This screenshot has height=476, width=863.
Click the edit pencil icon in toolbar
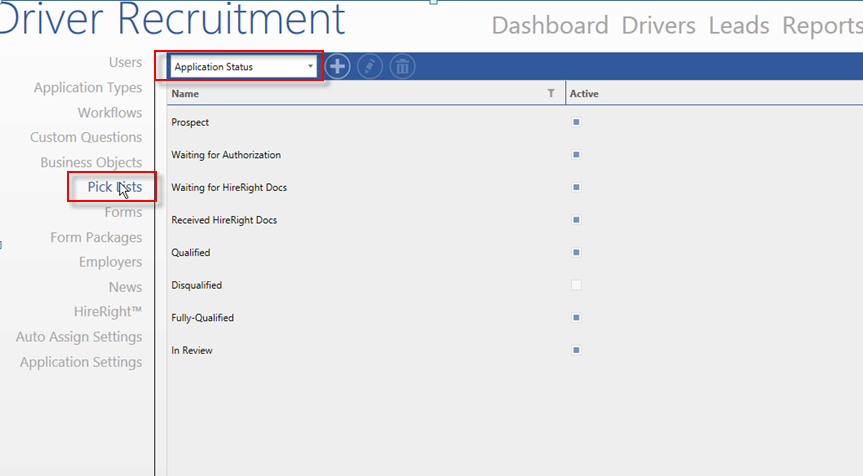tap(370, 67)
